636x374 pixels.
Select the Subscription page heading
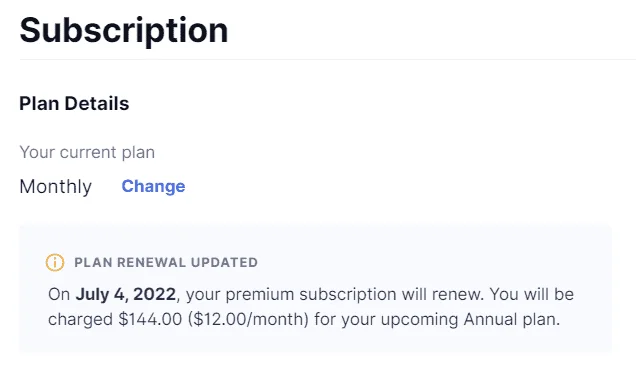tap(124, 31)
